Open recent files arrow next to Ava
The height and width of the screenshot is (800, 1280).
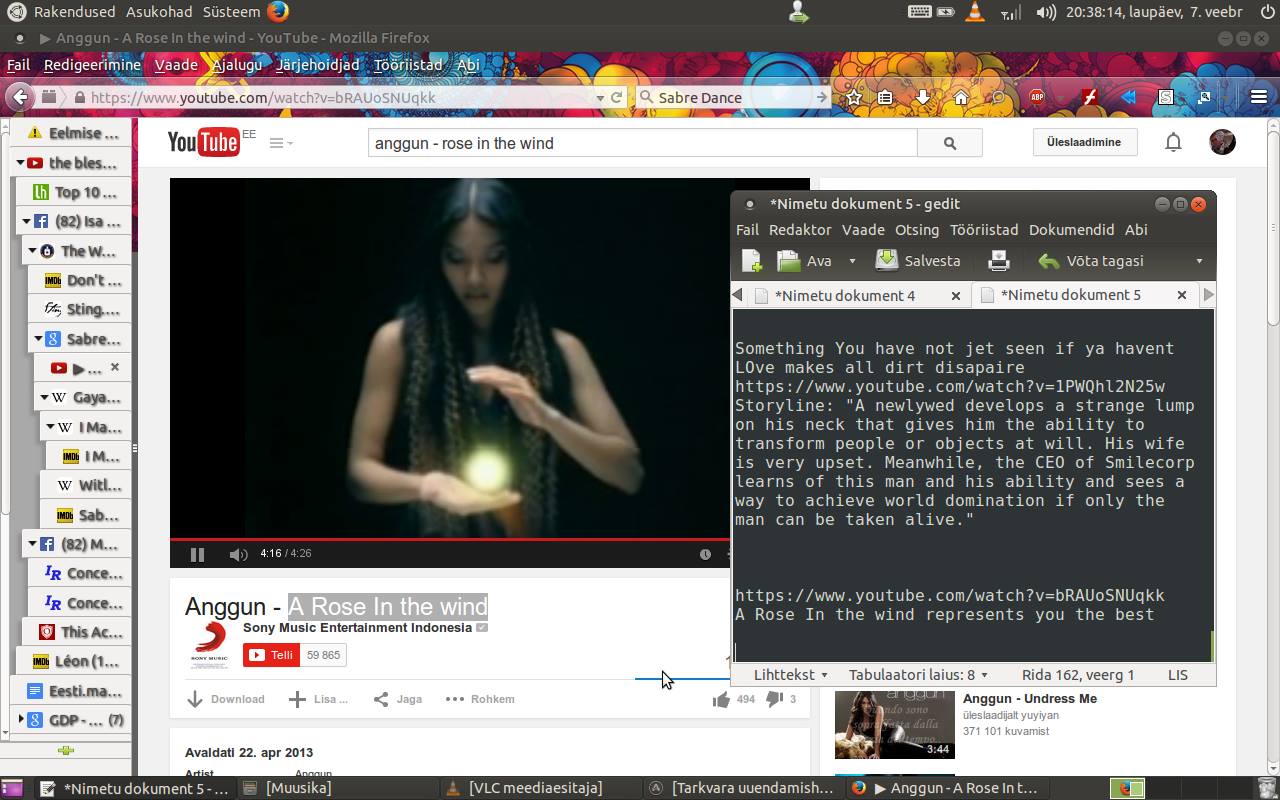click(x=852, y=261)
